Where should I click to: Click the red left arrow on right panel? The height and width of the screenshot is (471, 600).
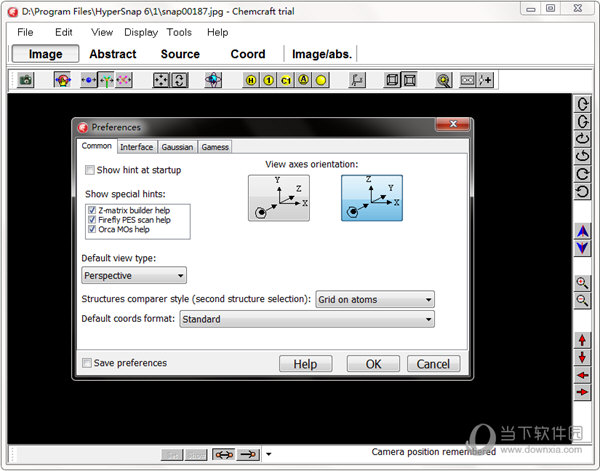coord(582,375)
